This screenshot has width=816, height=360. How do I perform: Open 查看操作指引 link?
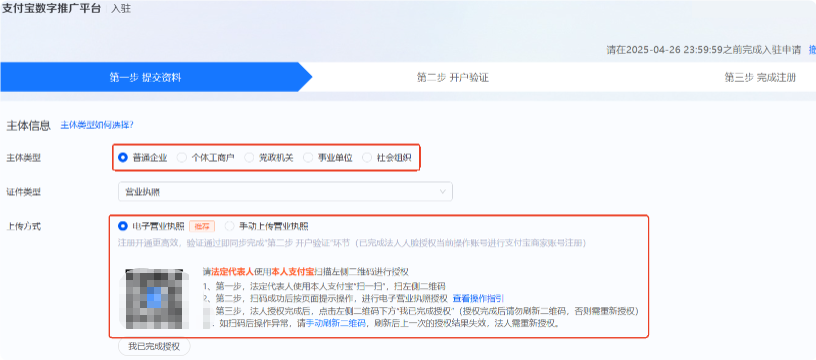(478, 298)
